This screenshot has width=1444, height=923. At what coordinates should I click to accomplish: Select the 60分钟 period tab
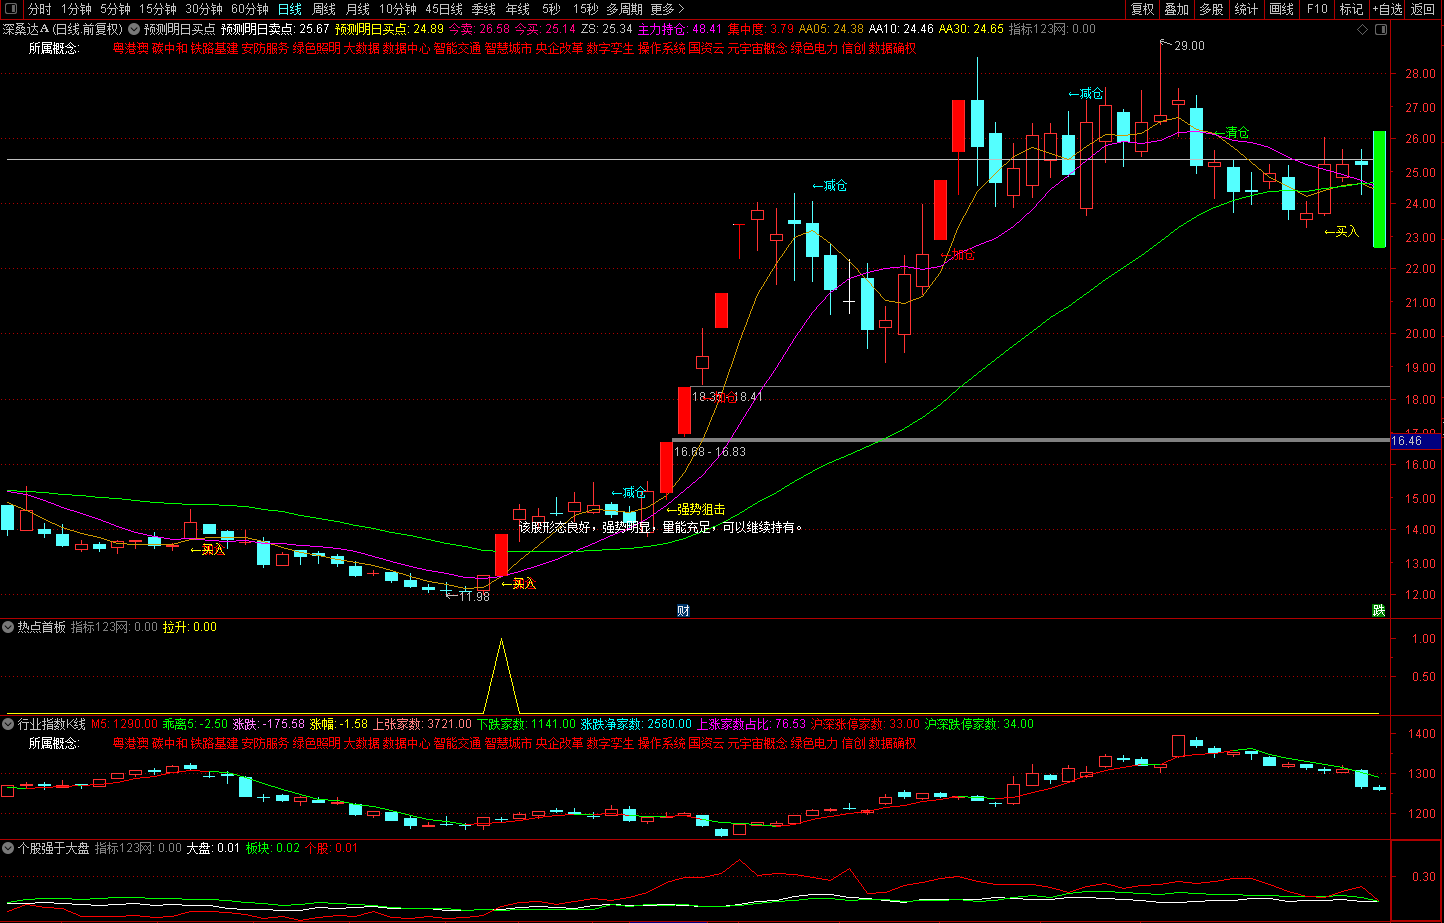pyautogui.click(x=250, y=9)
